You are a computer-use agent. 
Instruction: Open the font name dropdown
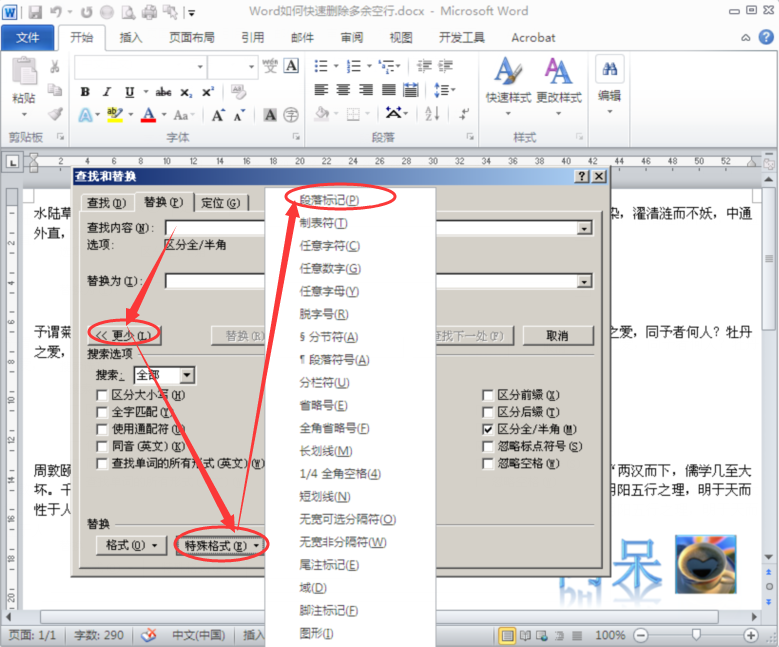(x=200, y=67)
